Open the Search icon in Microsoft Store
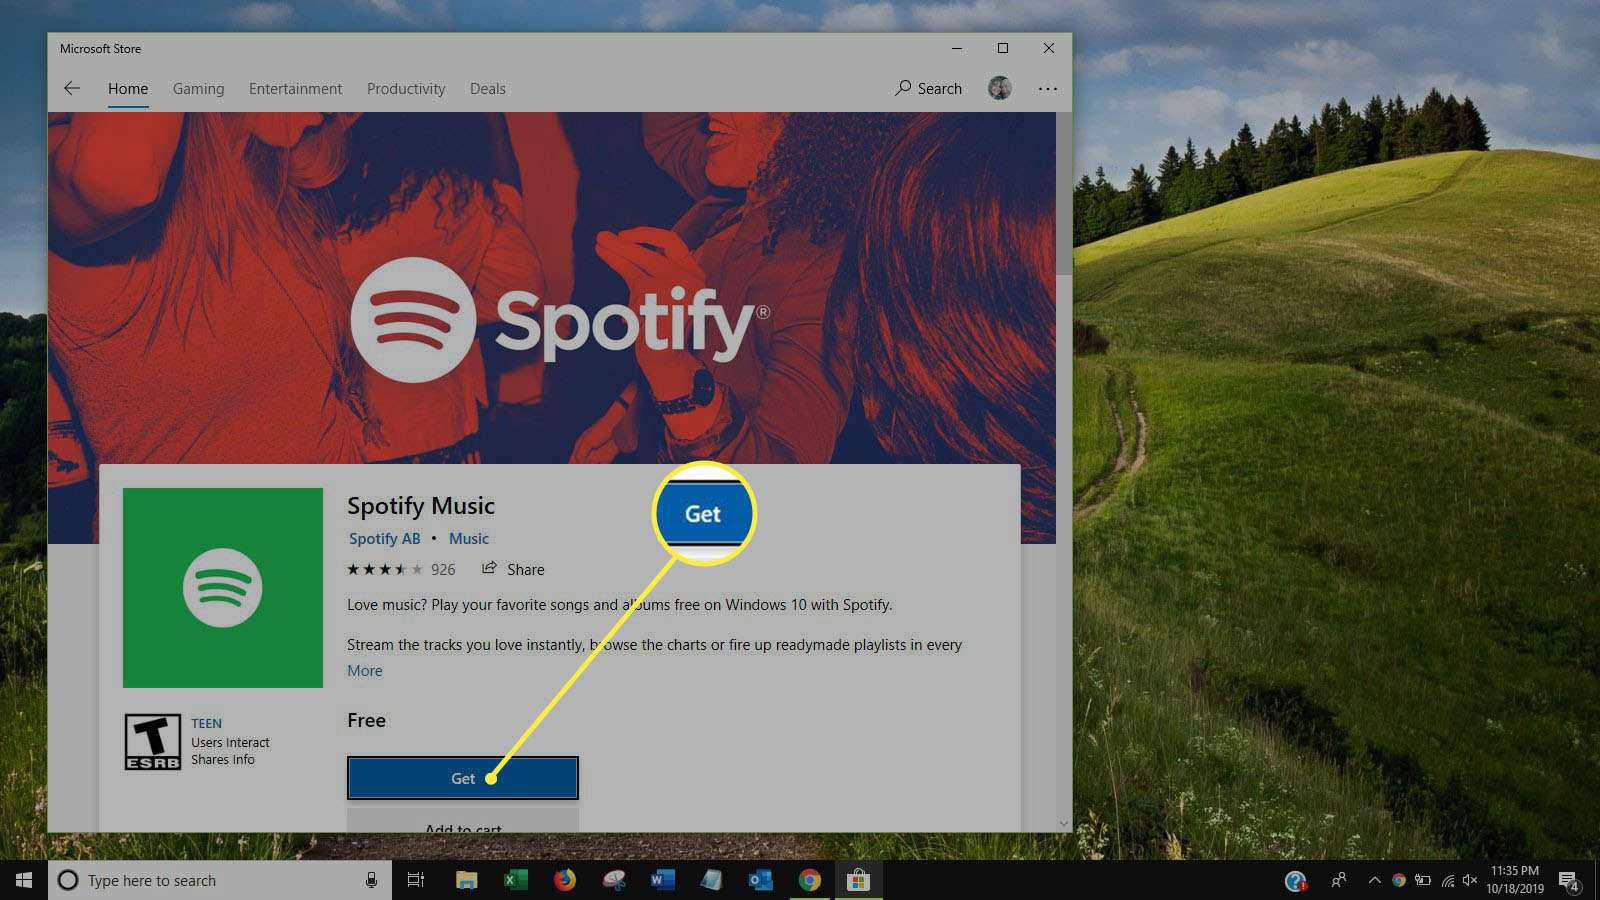The width and height of the screenshot is (1600, 900). pyautogui.click(x=903, y=88)
